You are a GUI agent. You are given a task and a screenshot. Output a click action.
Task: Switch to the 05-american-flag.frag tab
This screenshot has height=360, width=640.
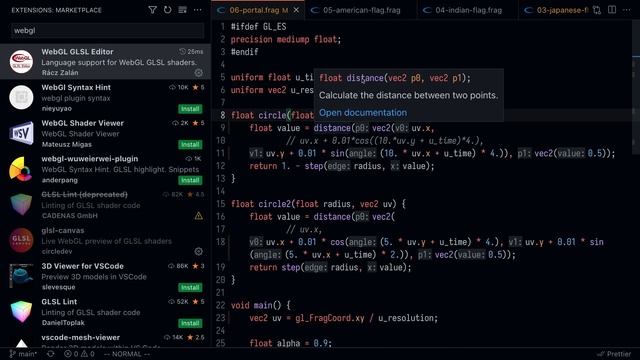[x=361, y=10]
